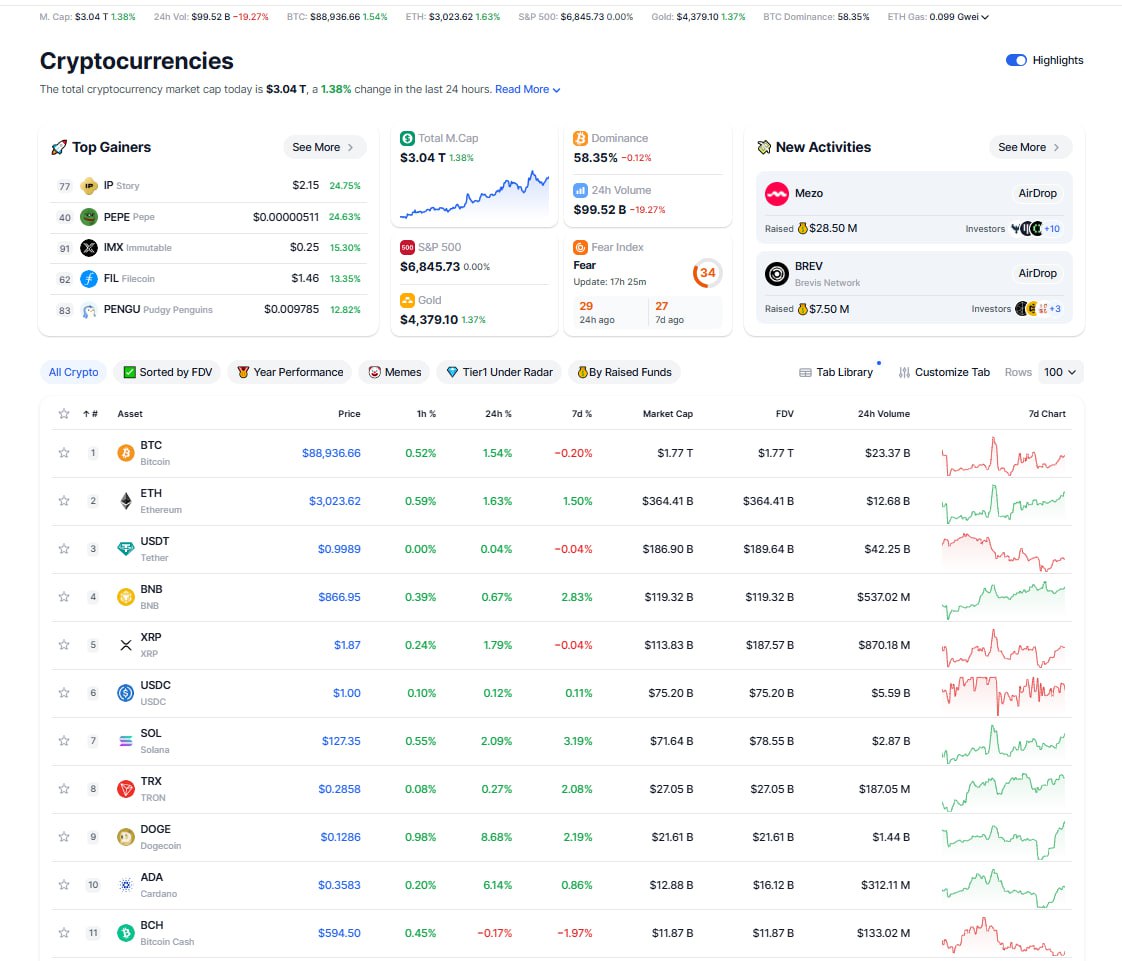This screenshot has height=961, width=1122.
Task: Click the Fear Index gauge showing 34
Action: [707, 273]
